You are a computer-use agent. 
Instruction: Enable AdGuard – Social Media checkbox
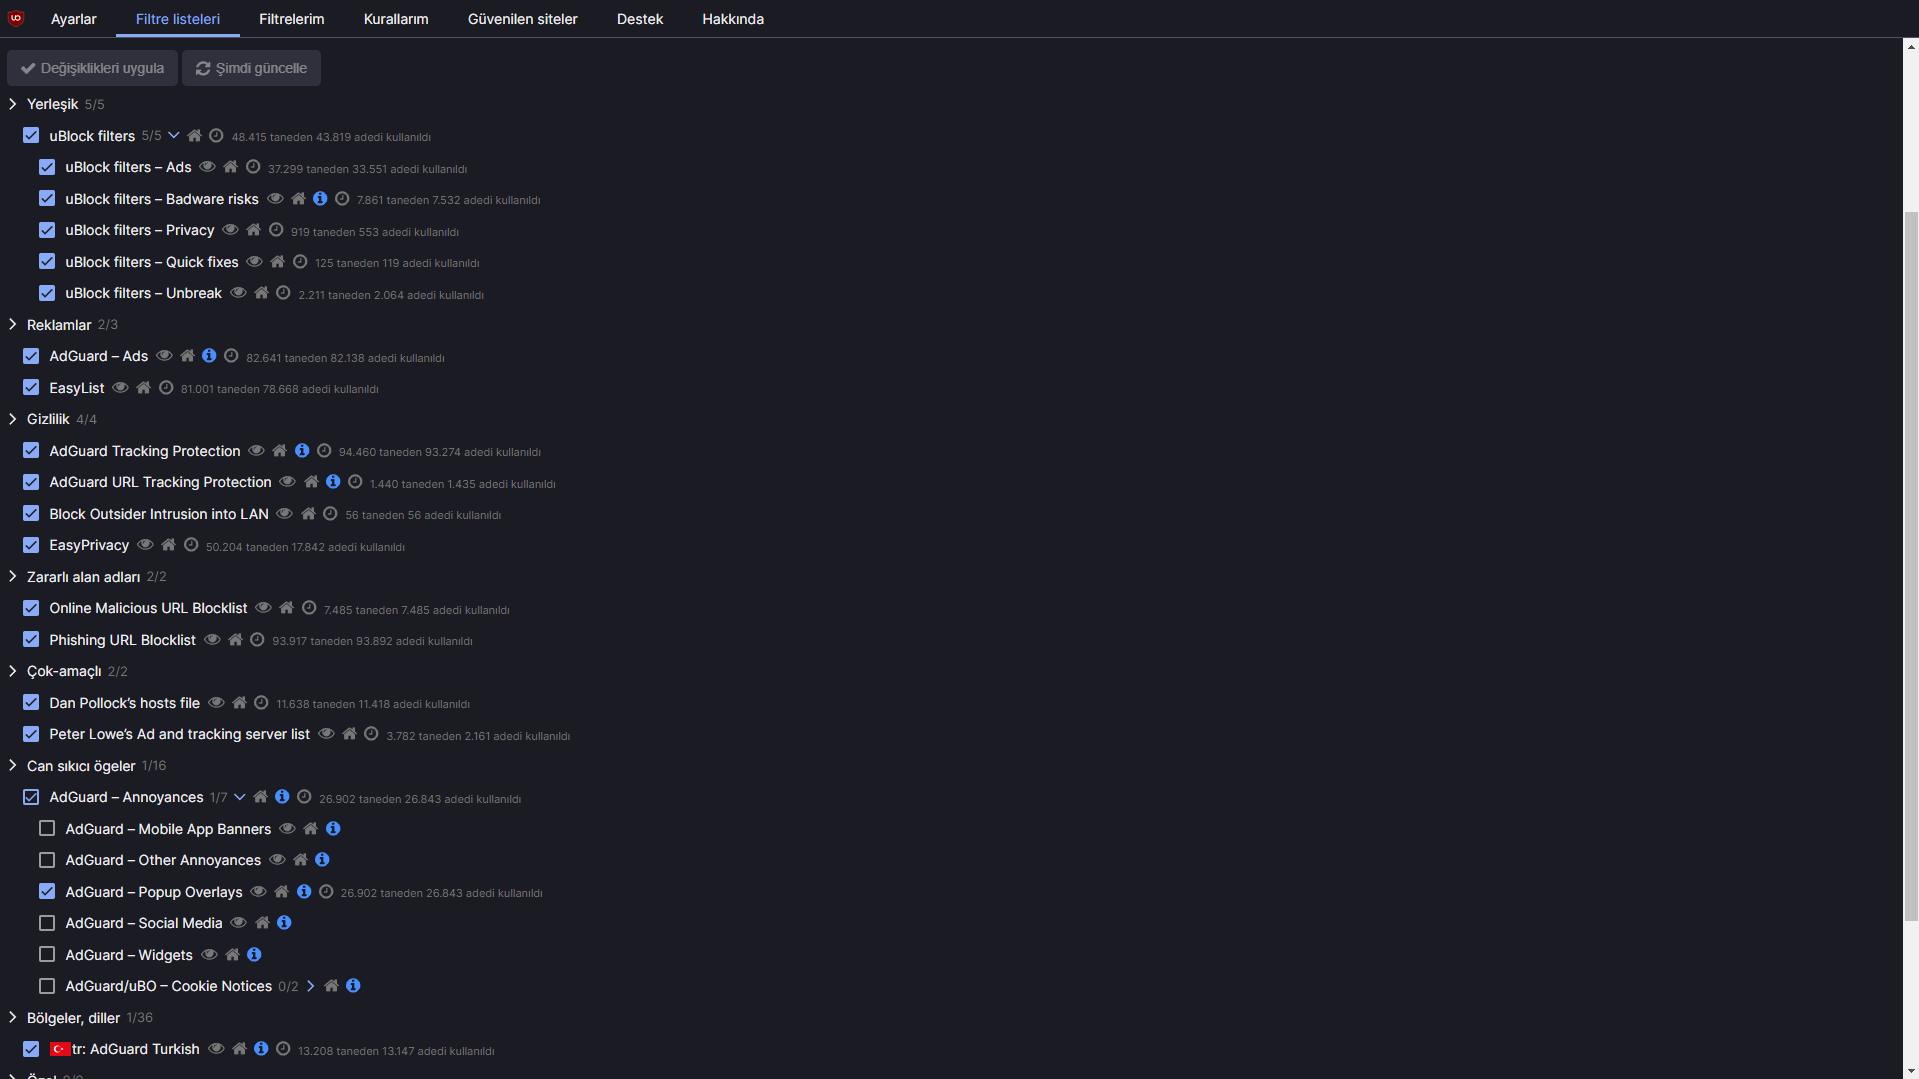tap(47, 923)
